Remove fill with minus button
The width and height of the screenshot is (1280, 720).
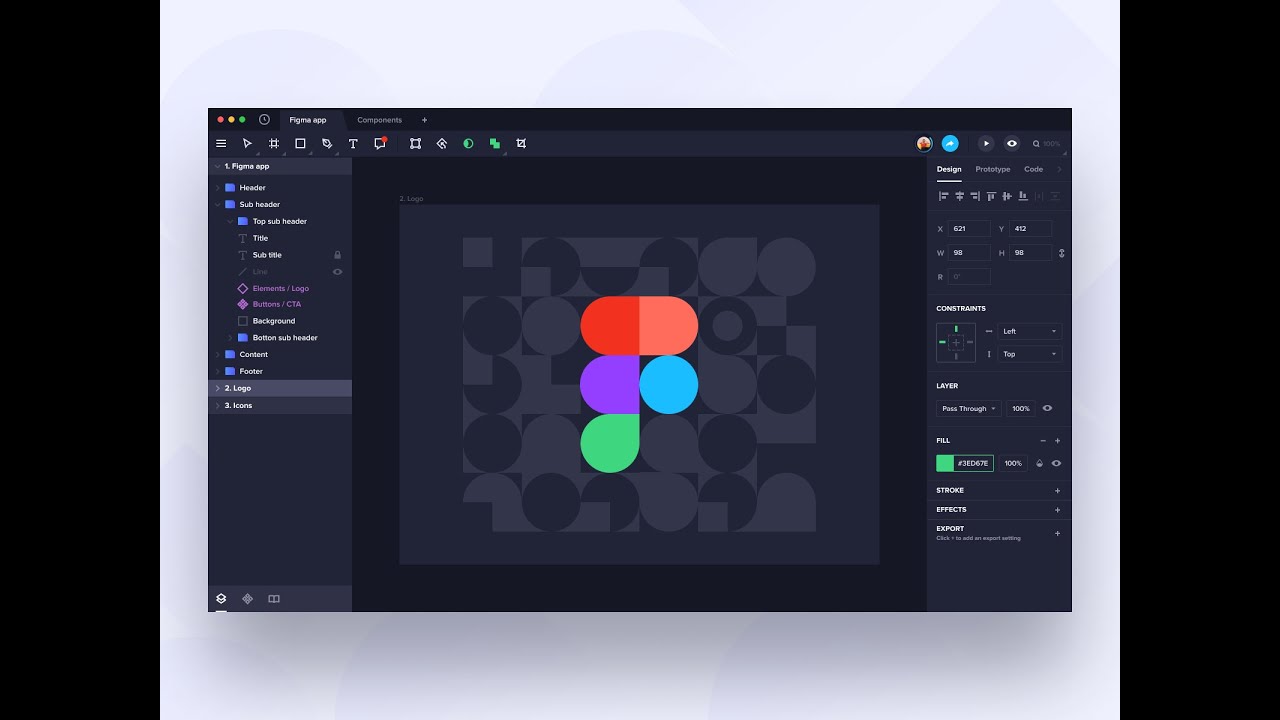[x=1043, y=441]
